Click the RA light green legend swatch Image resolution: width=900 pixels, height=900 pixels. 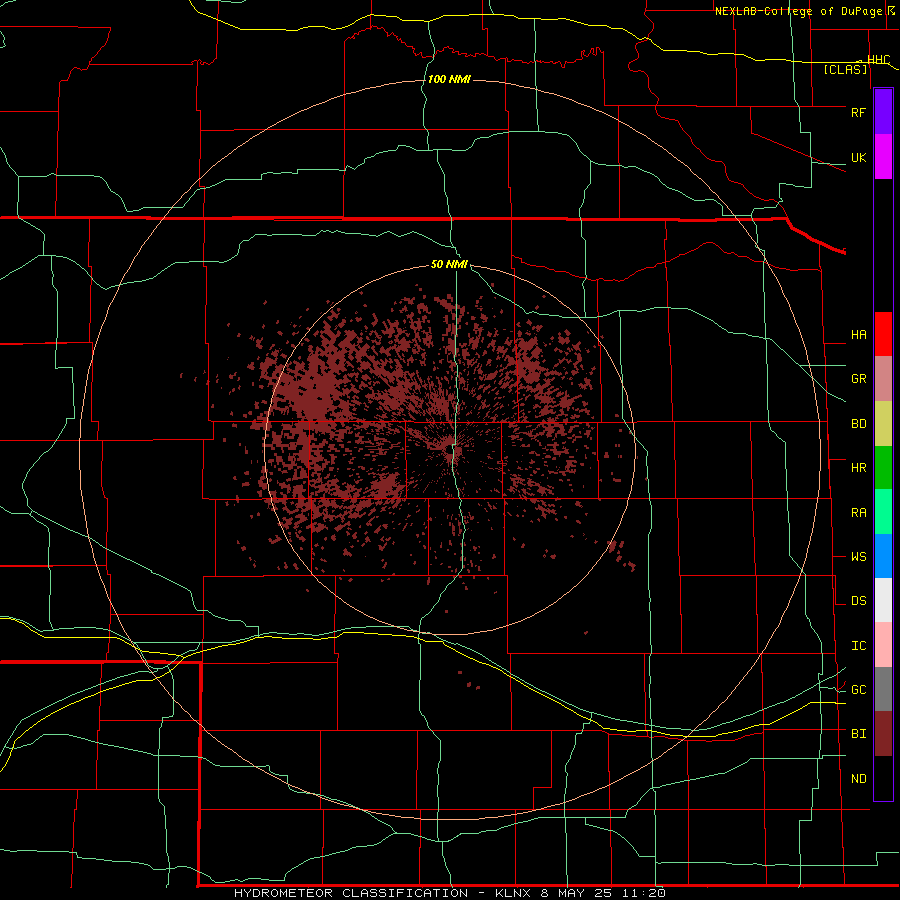883,512
